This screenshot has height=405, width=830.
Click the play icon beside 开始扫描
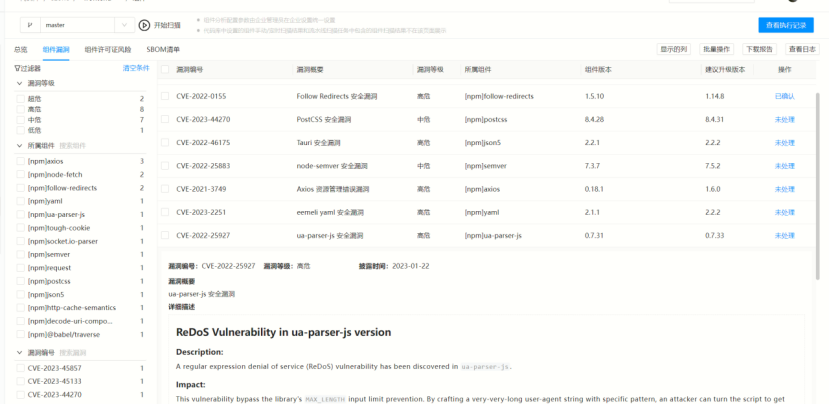(x=144, y=25)
